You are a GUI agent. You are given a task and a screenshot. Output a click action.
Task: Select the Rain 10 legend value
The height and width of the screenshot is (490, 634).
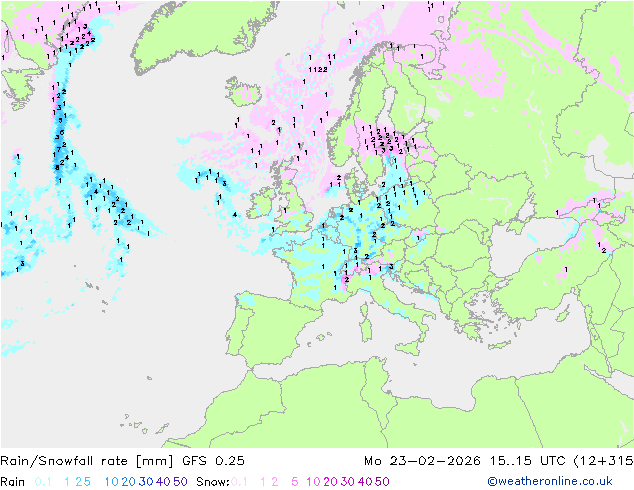(112, 482)
